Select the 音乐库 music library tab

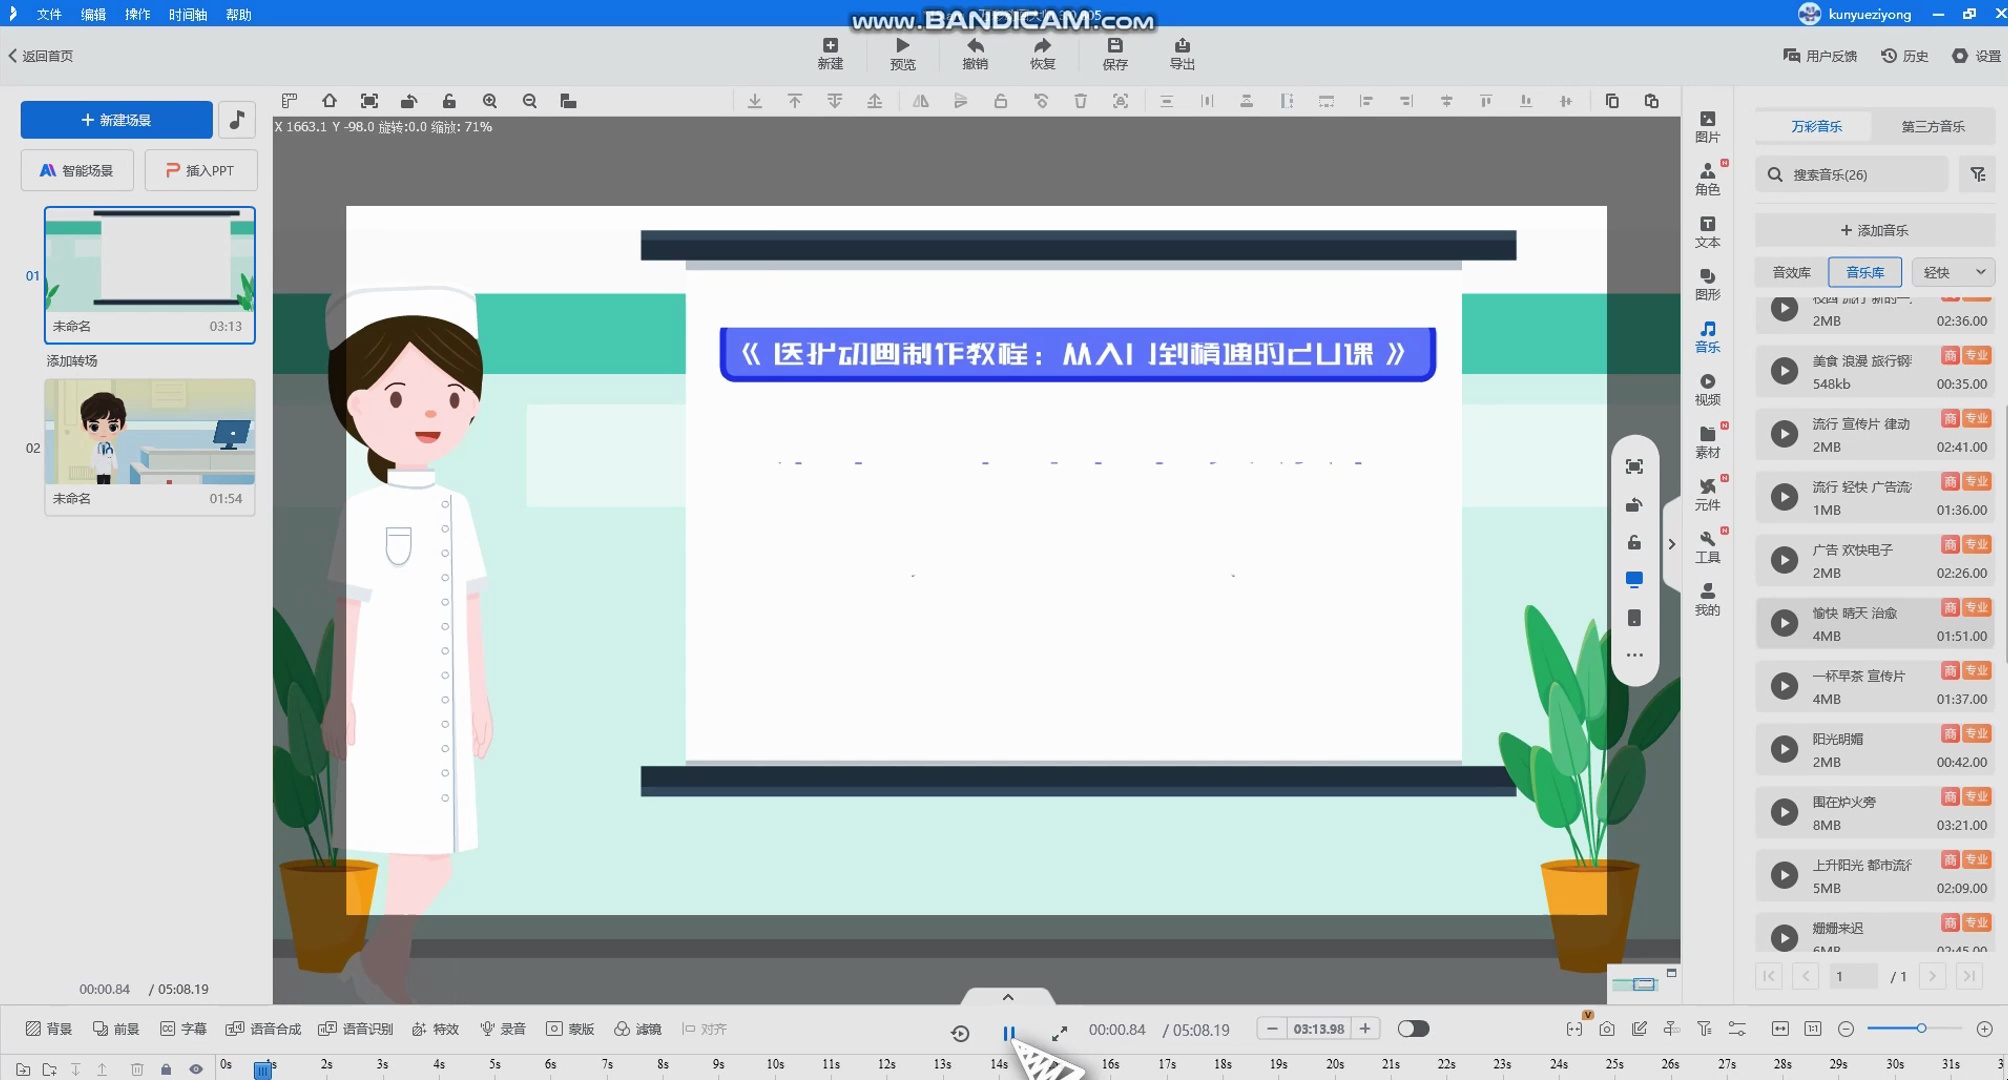(x=1864, y=272)
